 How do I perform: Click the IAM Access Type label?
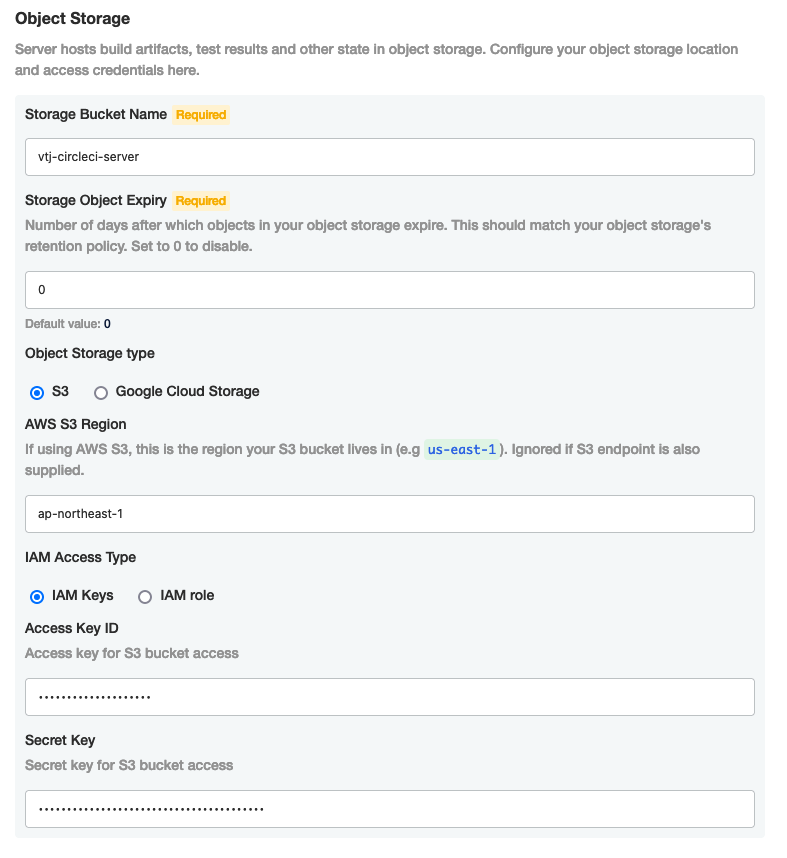(80, 557)
